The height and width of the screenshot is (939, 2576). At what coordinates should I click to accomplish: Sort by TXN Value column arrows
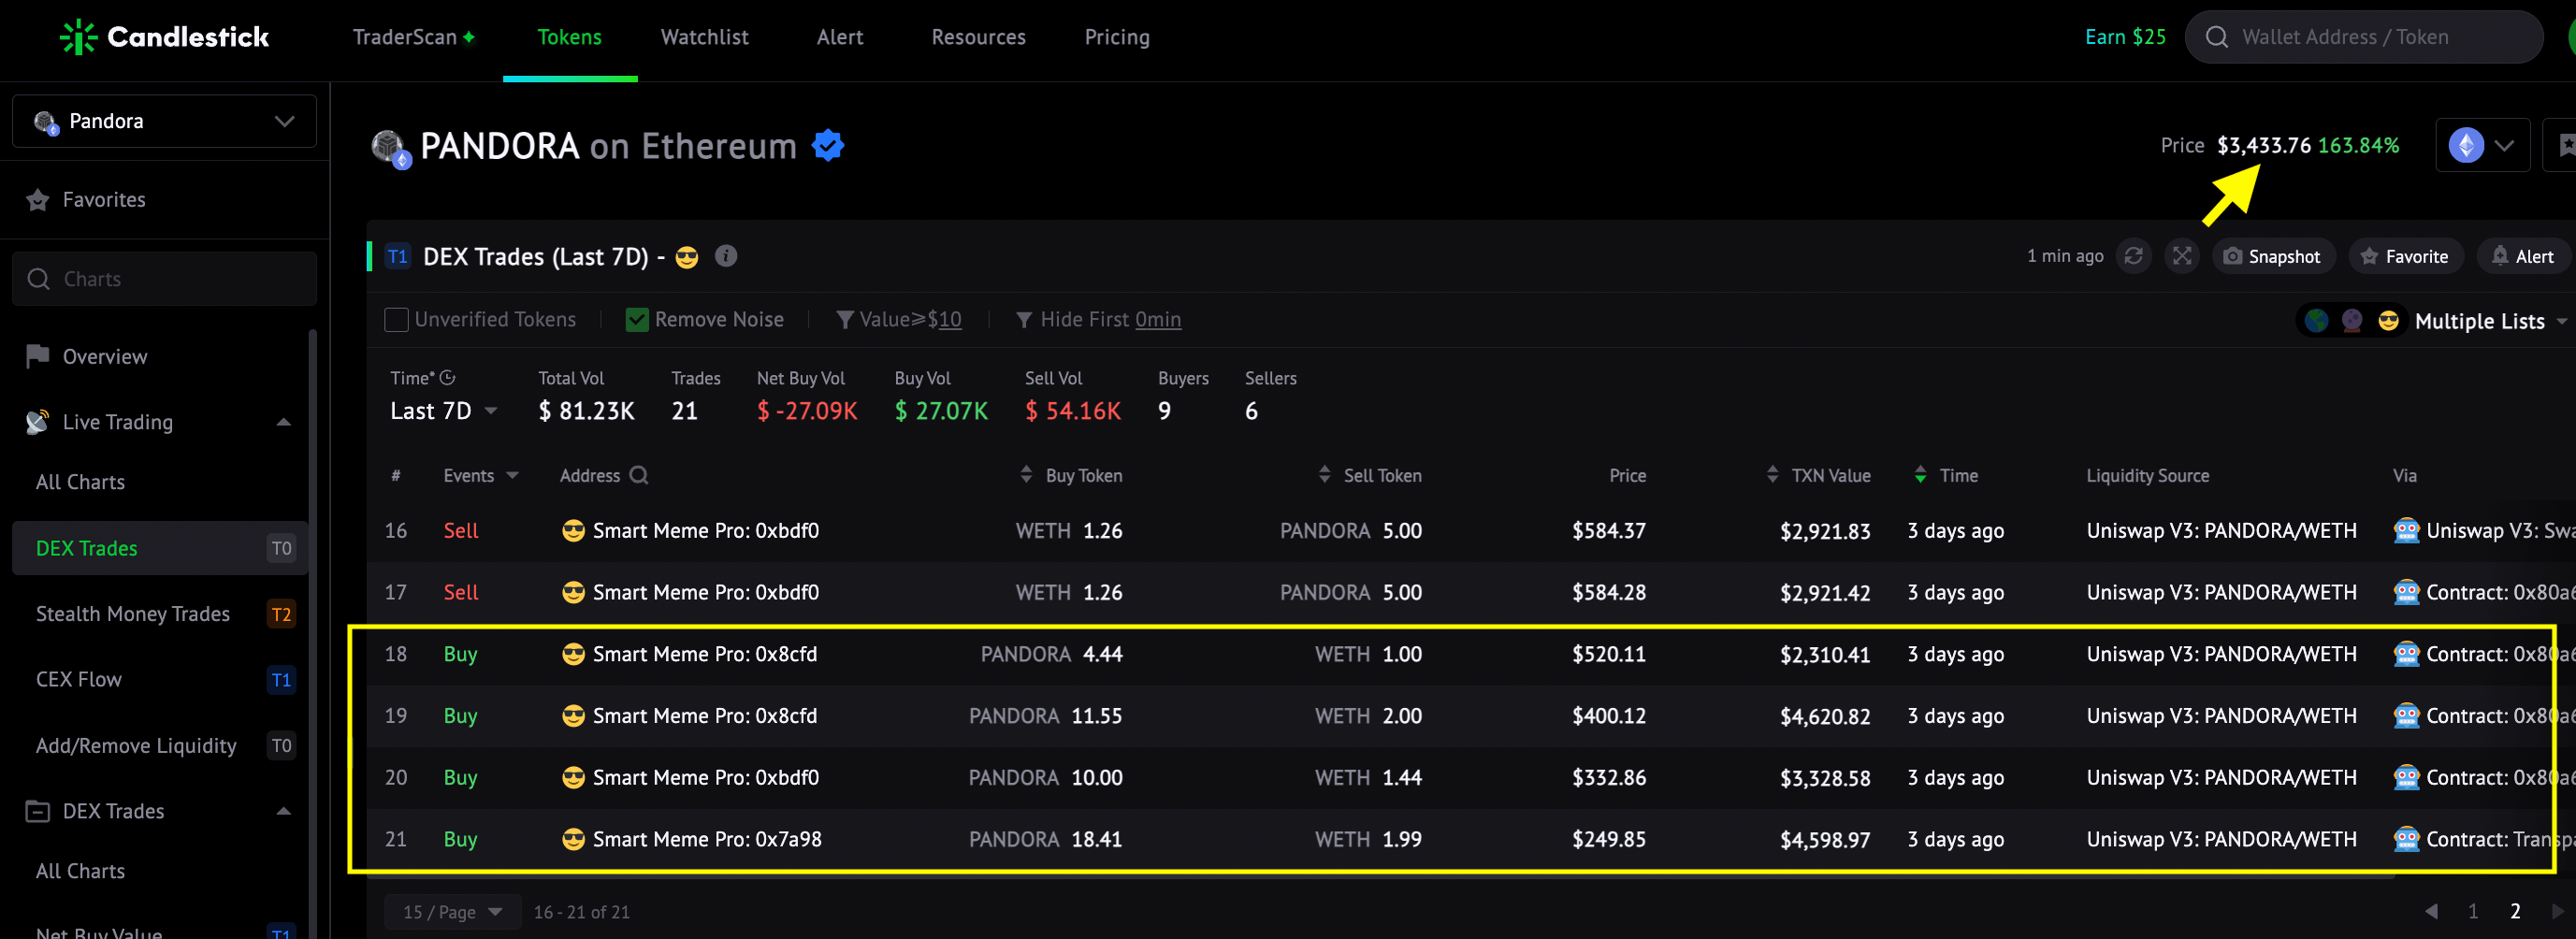(x=1772, y=474)
